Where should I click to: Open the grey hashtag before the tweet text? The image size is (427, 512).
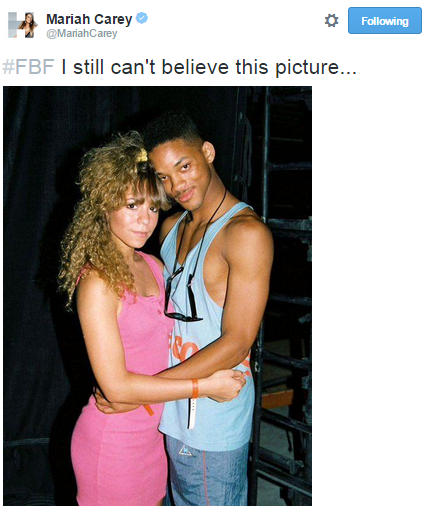click(28, 67)
